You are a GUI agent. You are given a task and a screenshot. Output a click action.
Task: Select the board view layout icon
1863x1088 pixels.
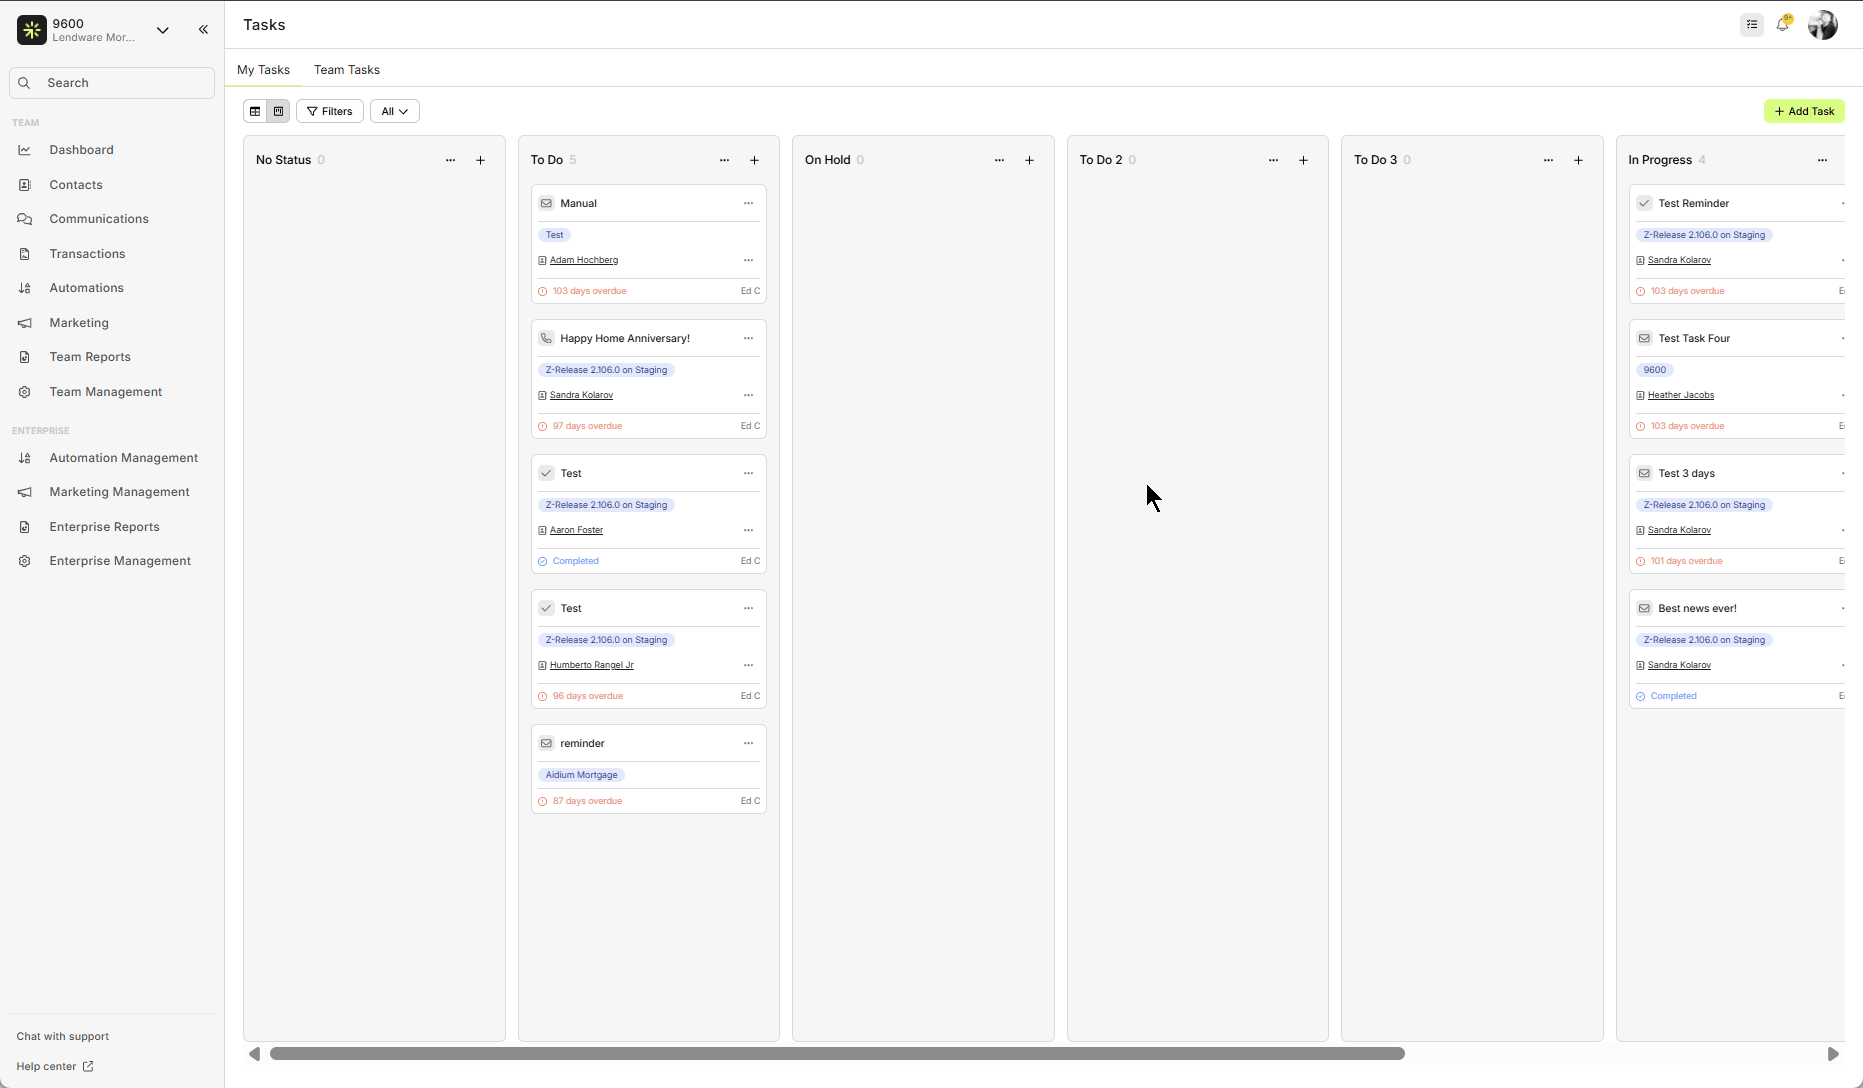coord(278,111)
